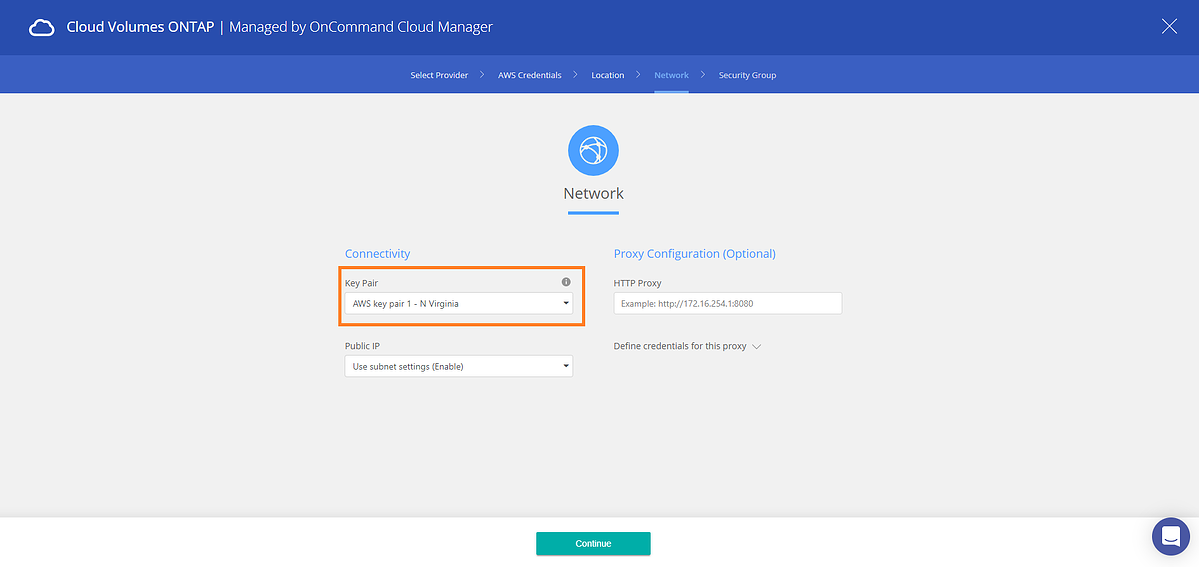Click the Connectivity section heading
Screen dimensions: 1199x567
[x=377, y=254]
